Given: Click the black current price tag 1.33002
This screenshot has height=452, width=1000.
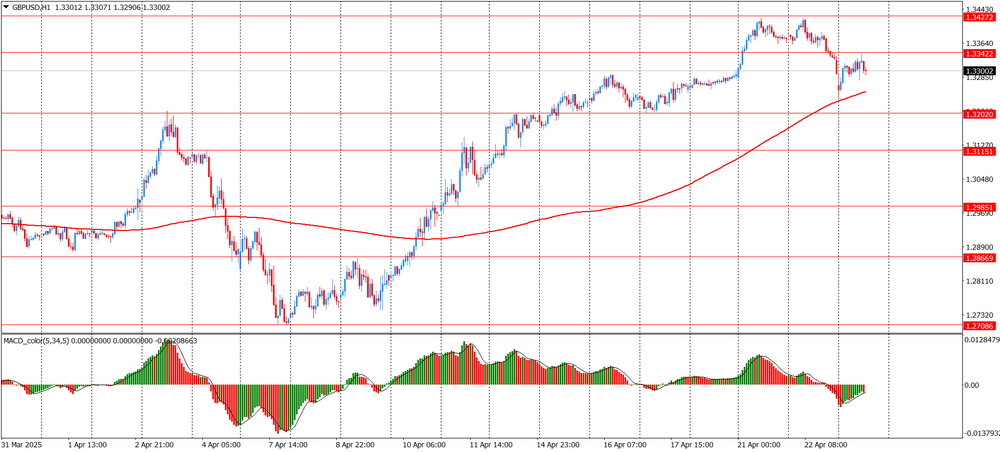Looking at the screenshot, I should point(978,71).
